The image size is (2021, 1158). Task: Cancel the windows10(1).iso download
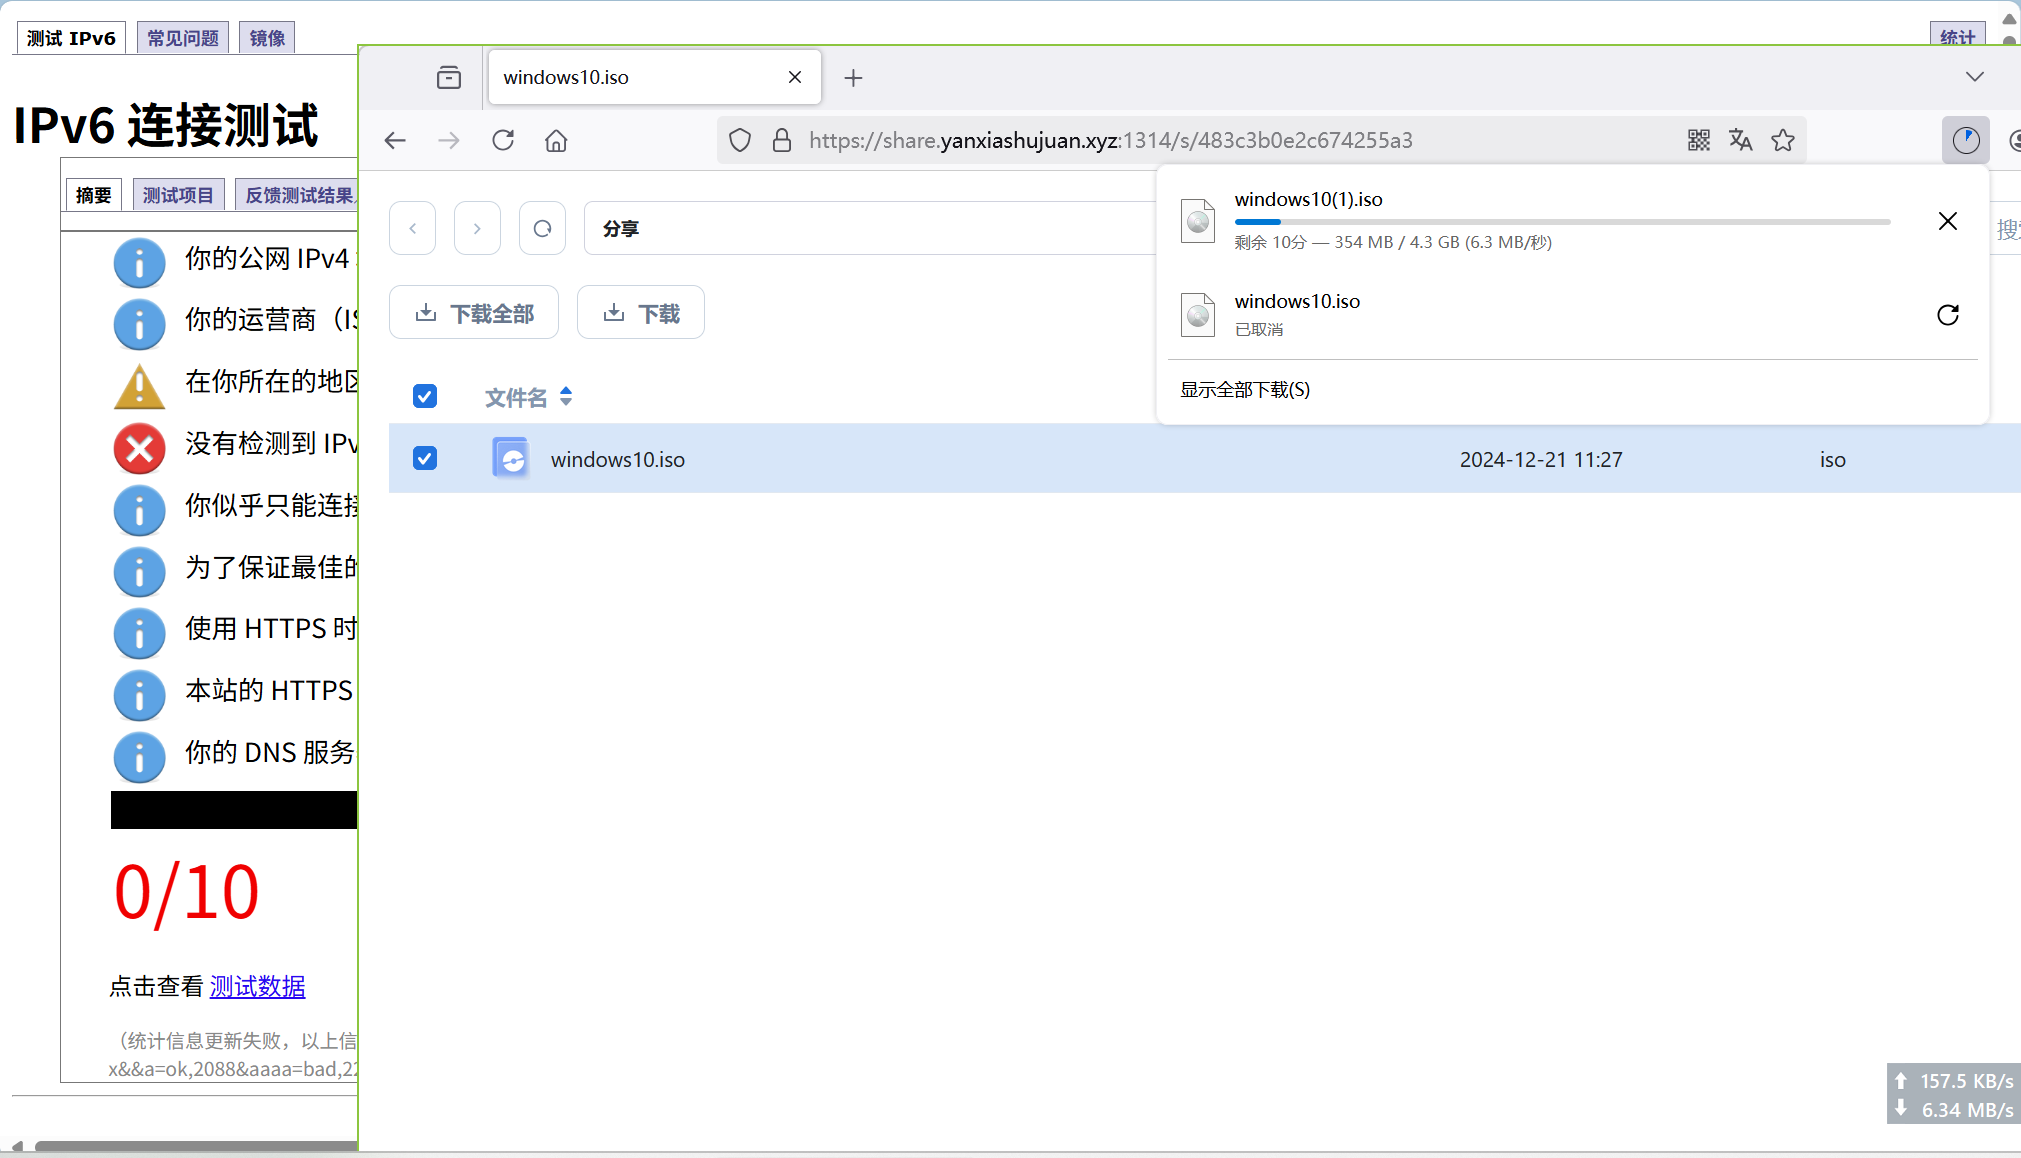(x=1948, y=221)
